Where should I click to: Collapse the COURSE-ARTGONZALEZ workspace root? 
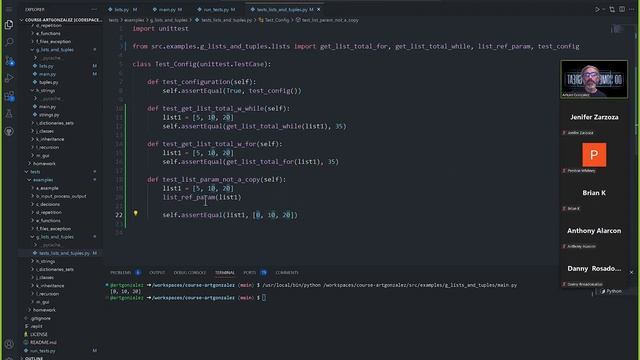pos(60,20)
